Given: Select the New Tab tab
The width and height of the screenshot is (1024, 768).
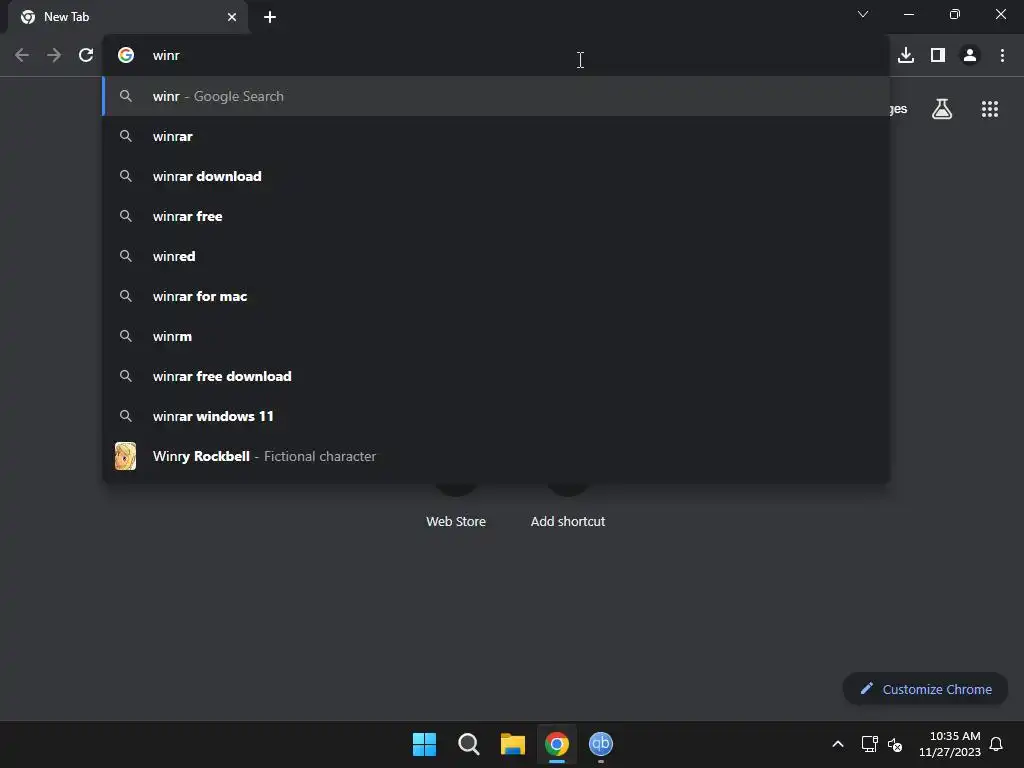Looking at the screenshot, I should click(x=127, y=17).
